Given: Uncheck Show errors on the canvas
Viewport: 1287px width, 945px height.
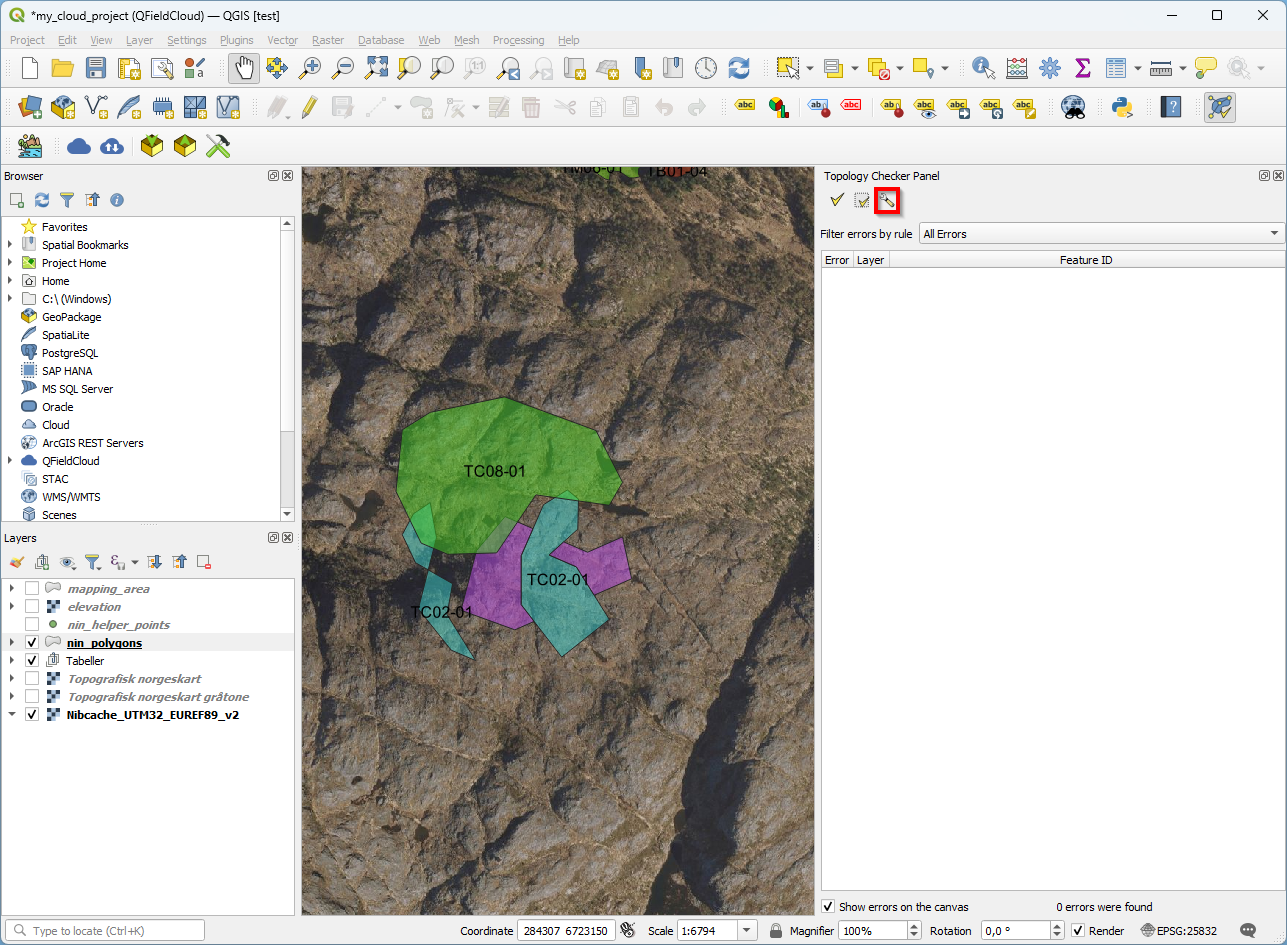Looking at the screenshot, I should coord(828,907).
